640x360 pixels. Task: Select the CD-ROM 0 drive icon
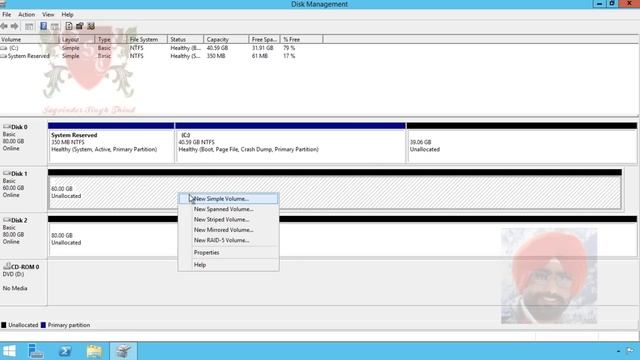click(7, 266)
